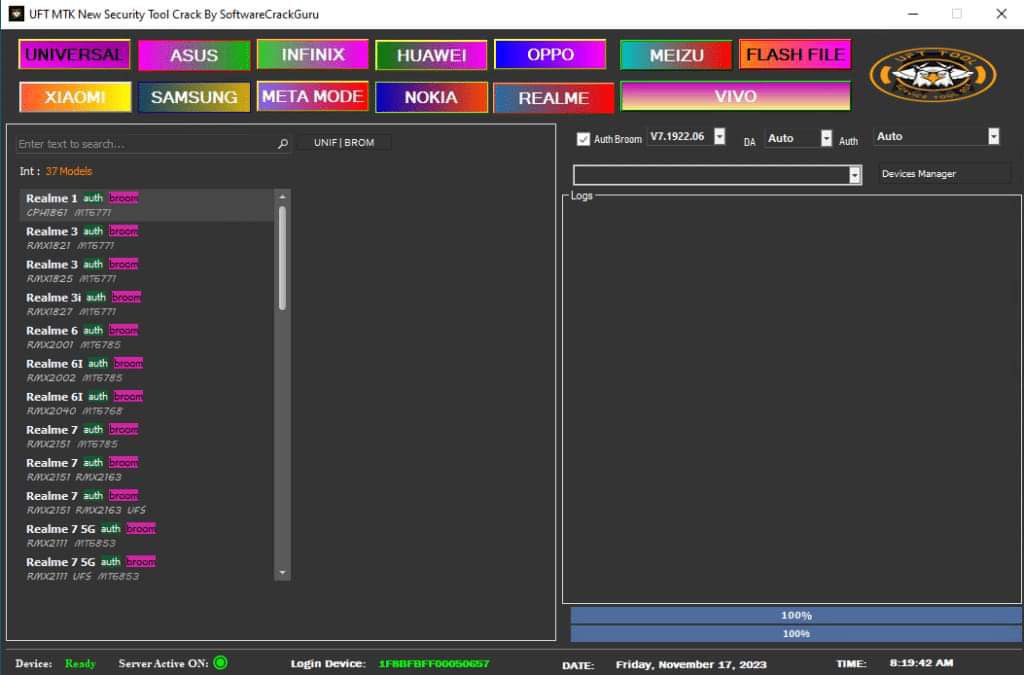Select Realme 3i RMX1827 model

[x=148, y=304]
